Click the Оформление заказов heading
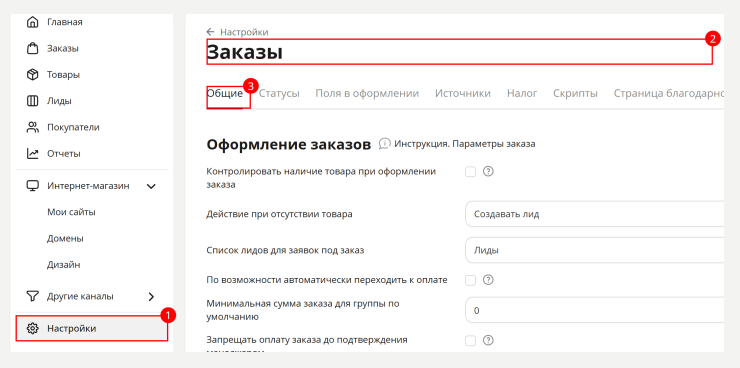The image size is (740, 368). tap(289, 144)
